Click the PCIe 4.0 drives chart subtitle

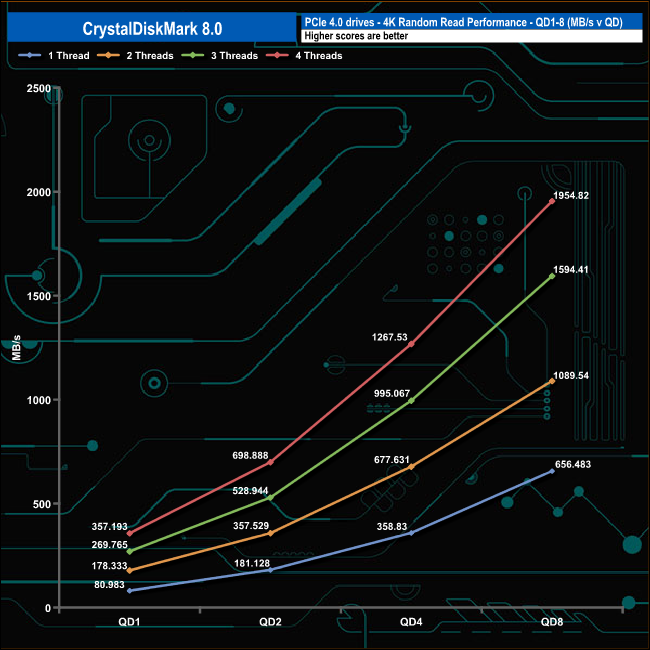click(x=463, y=22)
